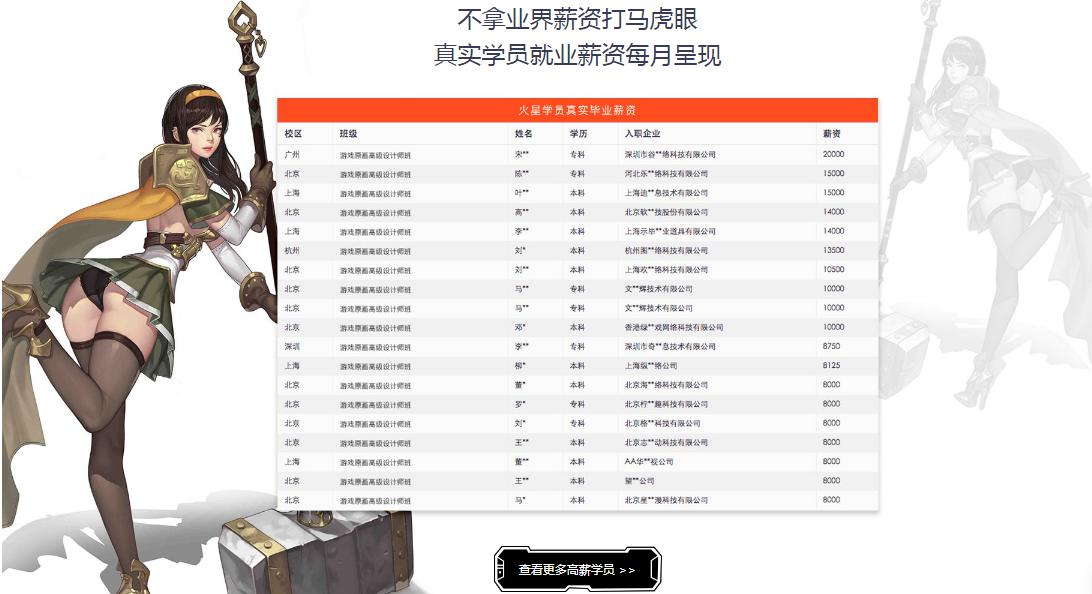Select the 入职企业 column header

point(642,133)
